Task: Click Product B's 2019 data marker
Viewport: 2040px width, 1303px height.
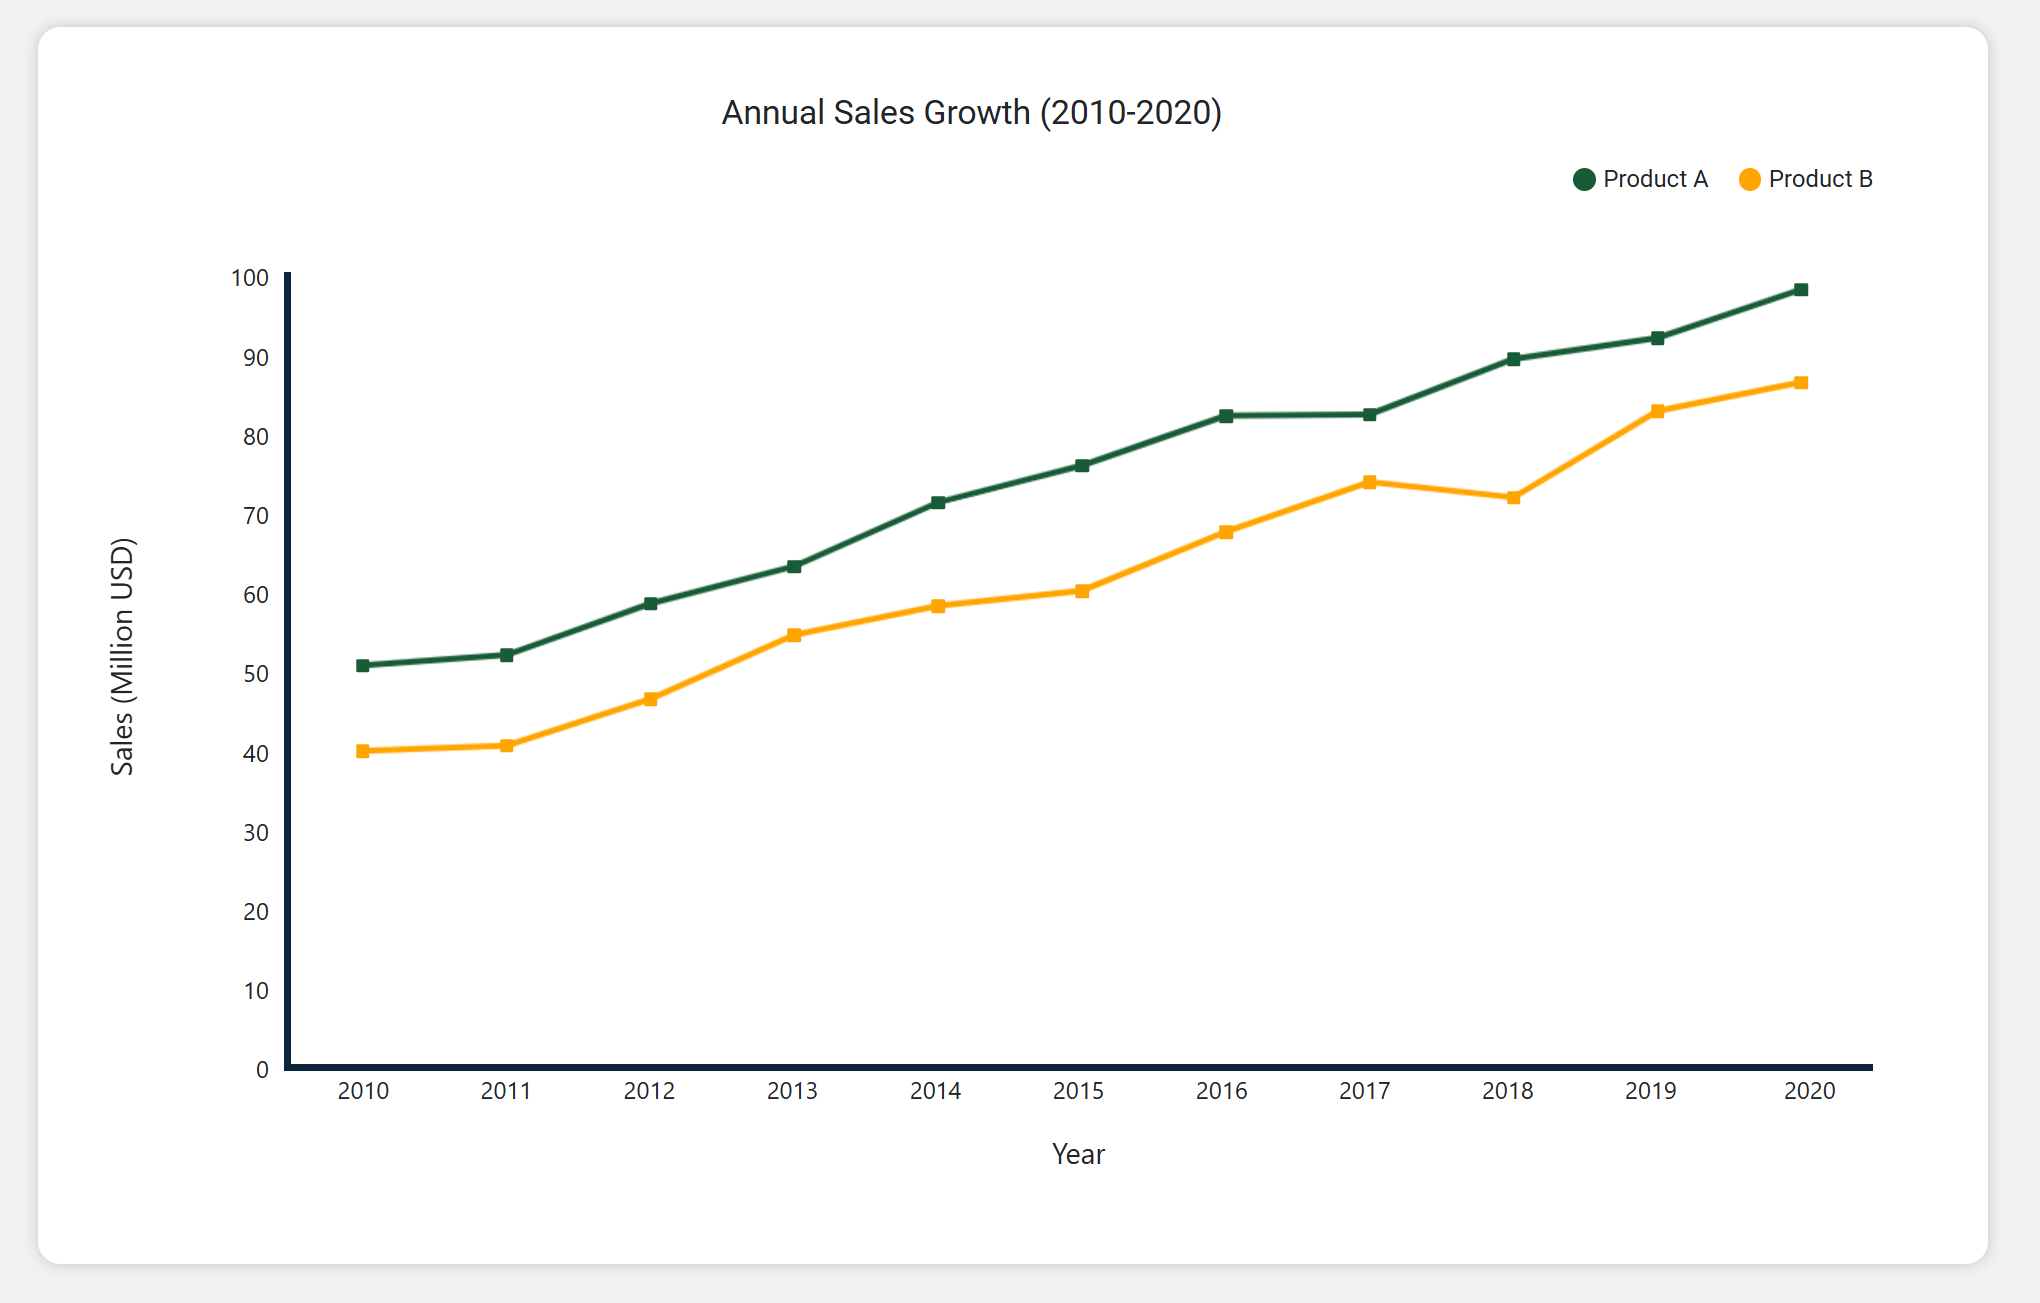Action: click(1657, 411)
